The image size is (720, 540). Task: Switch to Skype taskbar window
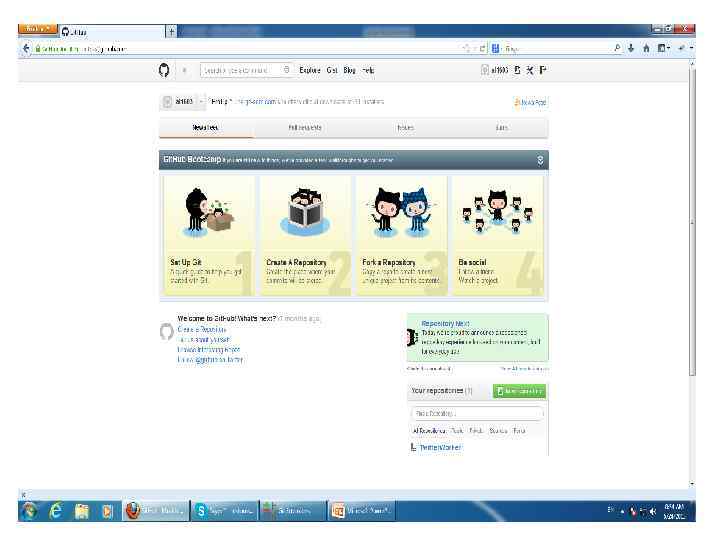point(224,511)
